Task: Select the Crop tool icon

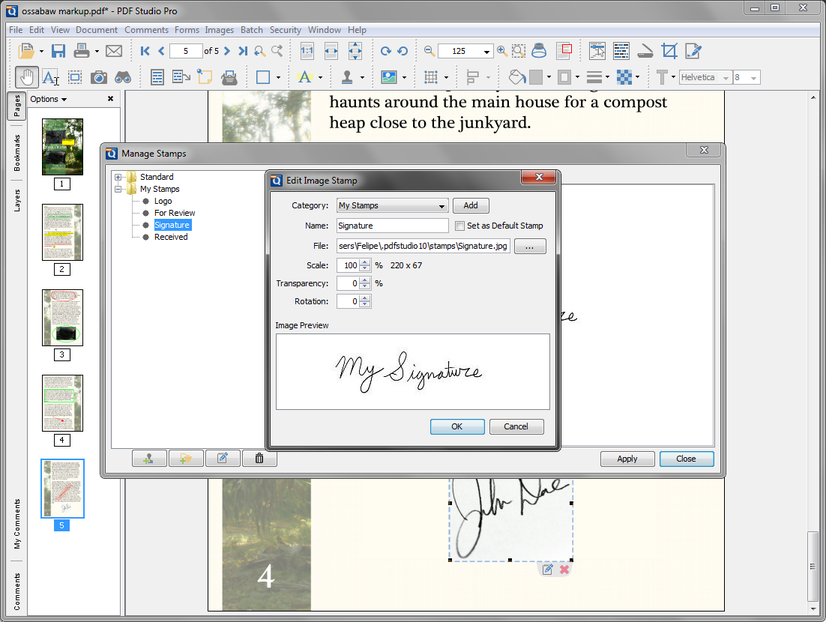Action: coord(669,51)
